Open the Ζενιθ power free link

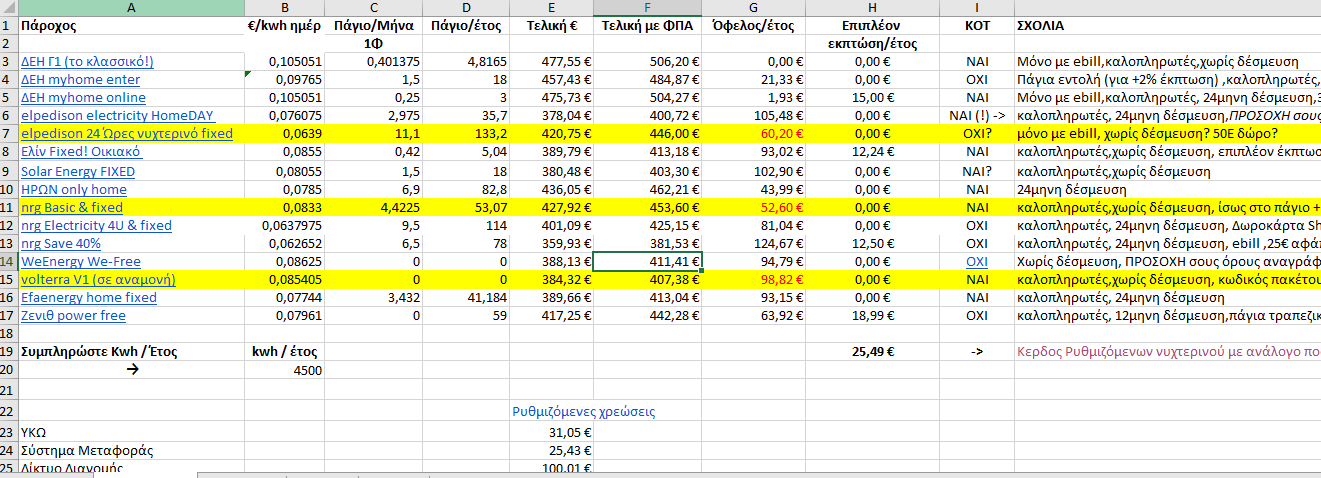tap(73, 316)
